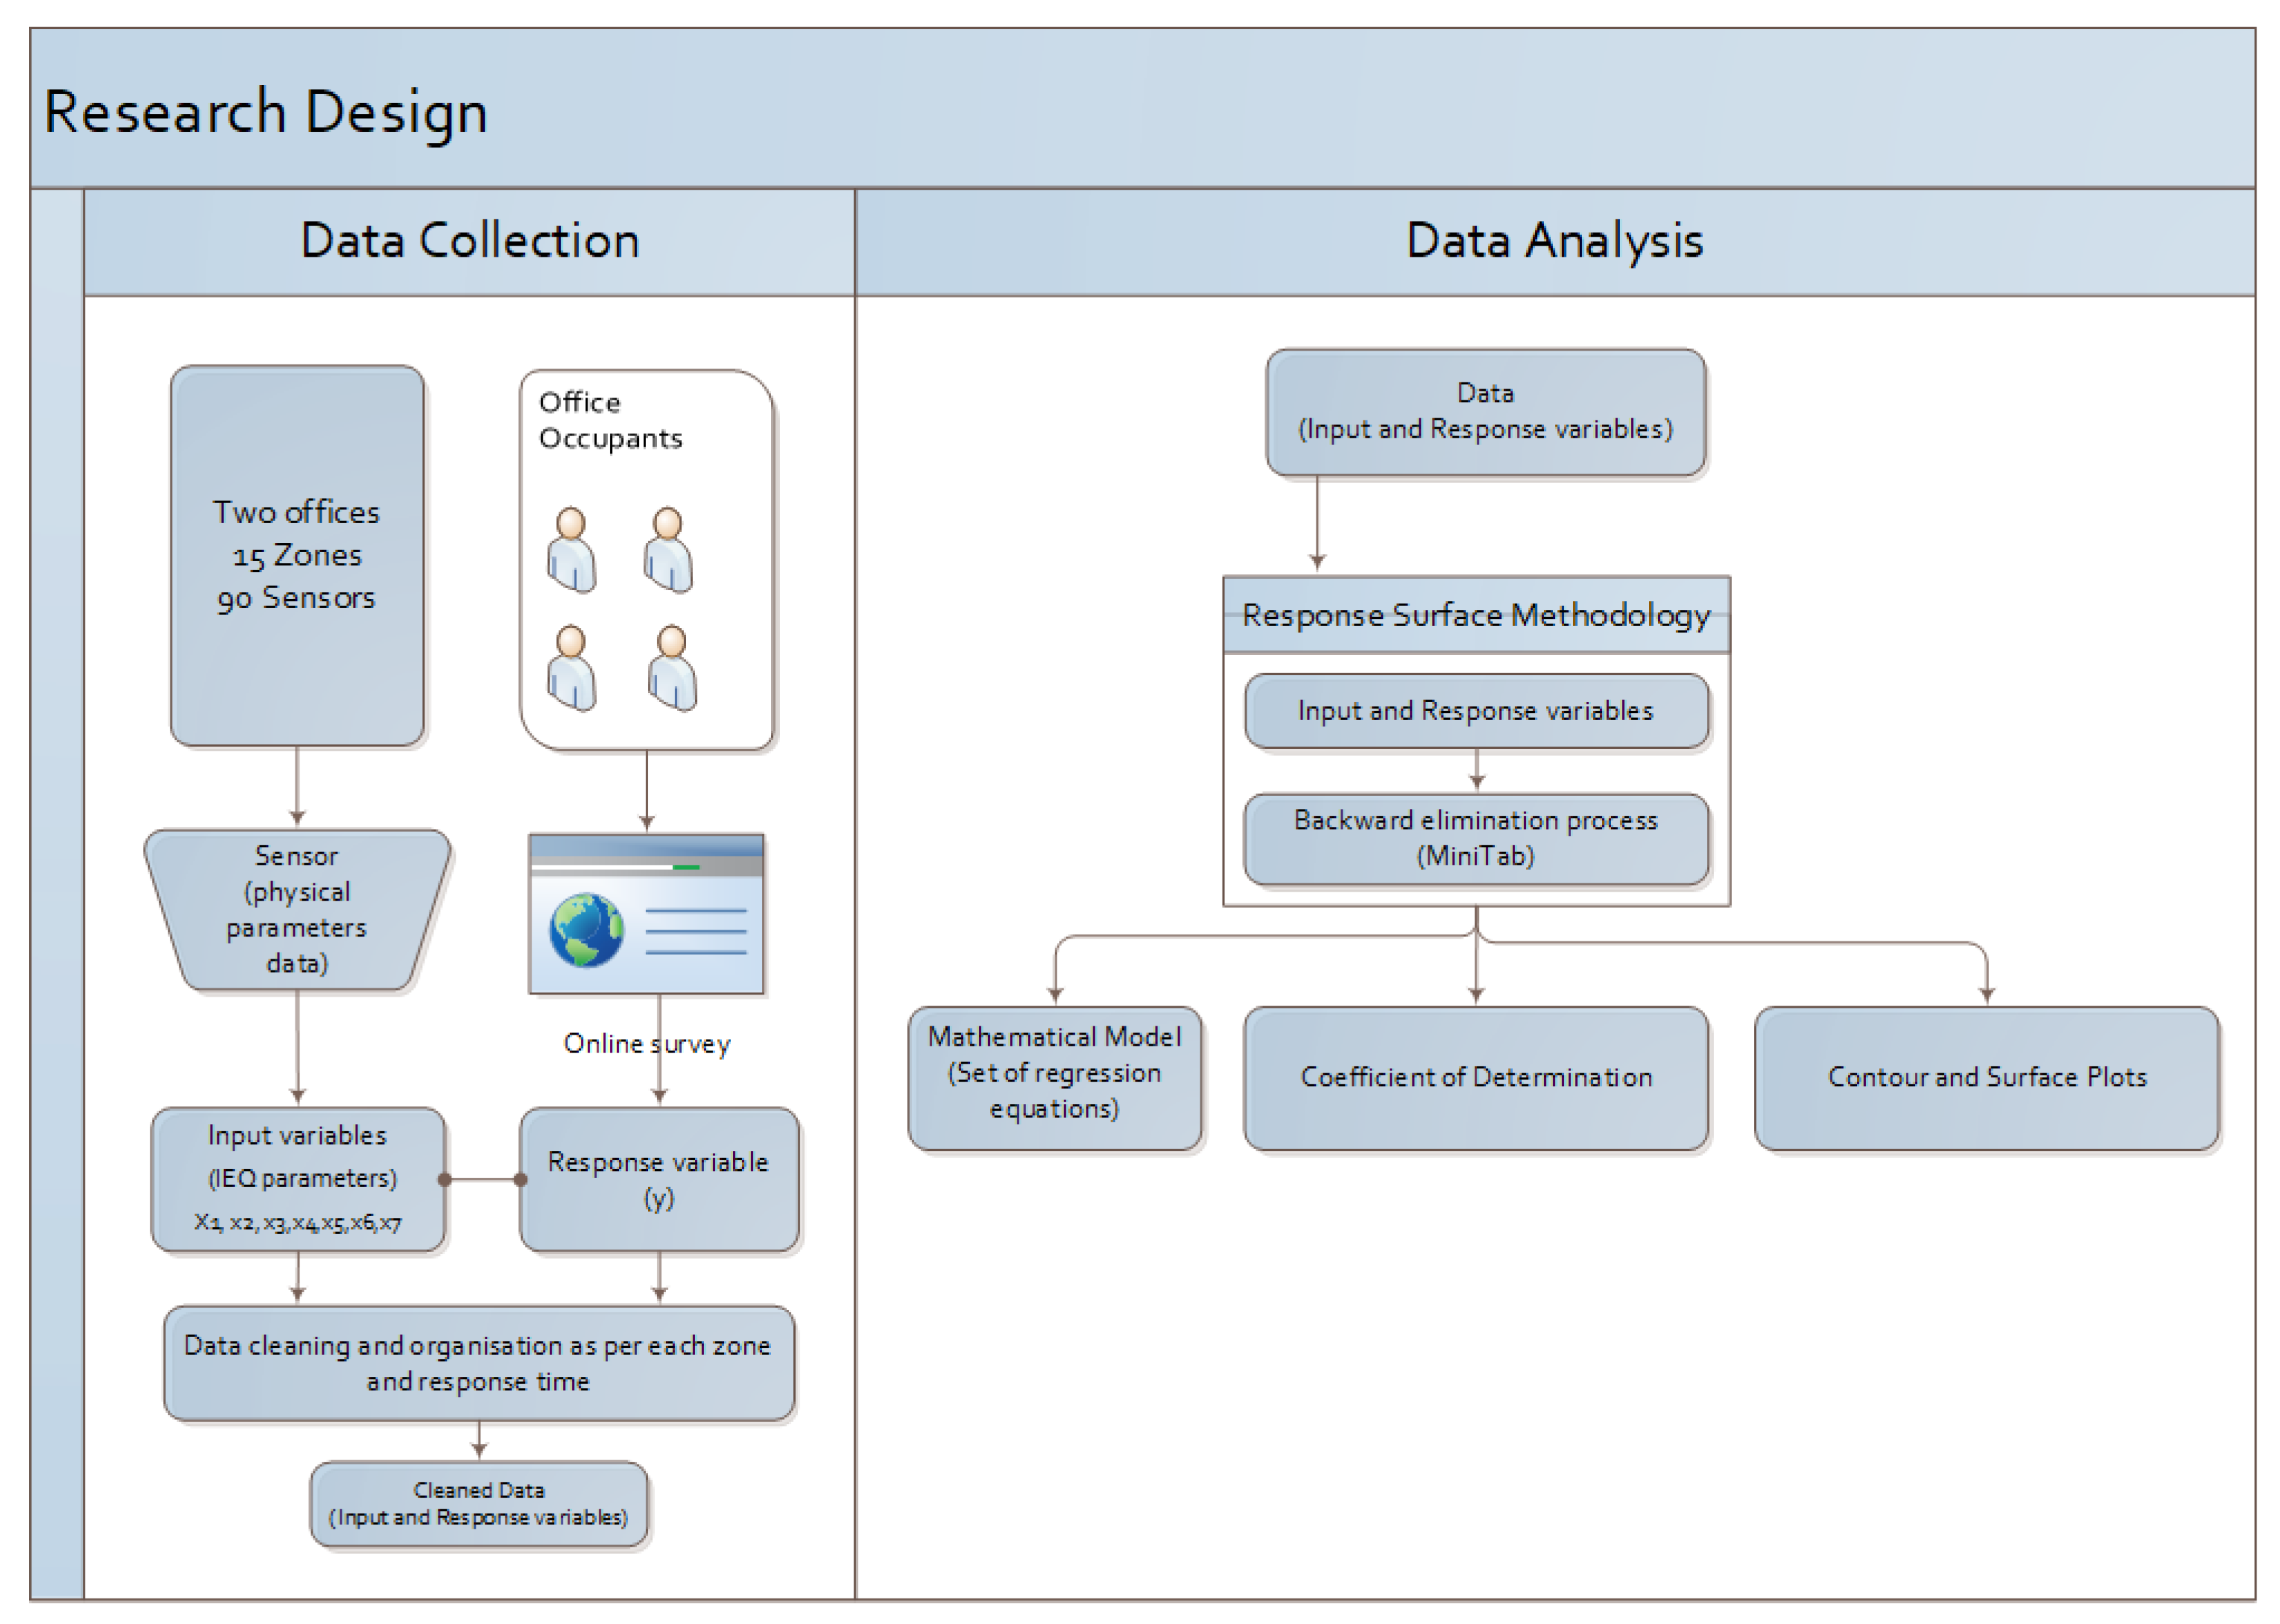Select the Coefficient of Determination box
Screen dimensions: 2280x1624
click(x=1476, y=1077)
